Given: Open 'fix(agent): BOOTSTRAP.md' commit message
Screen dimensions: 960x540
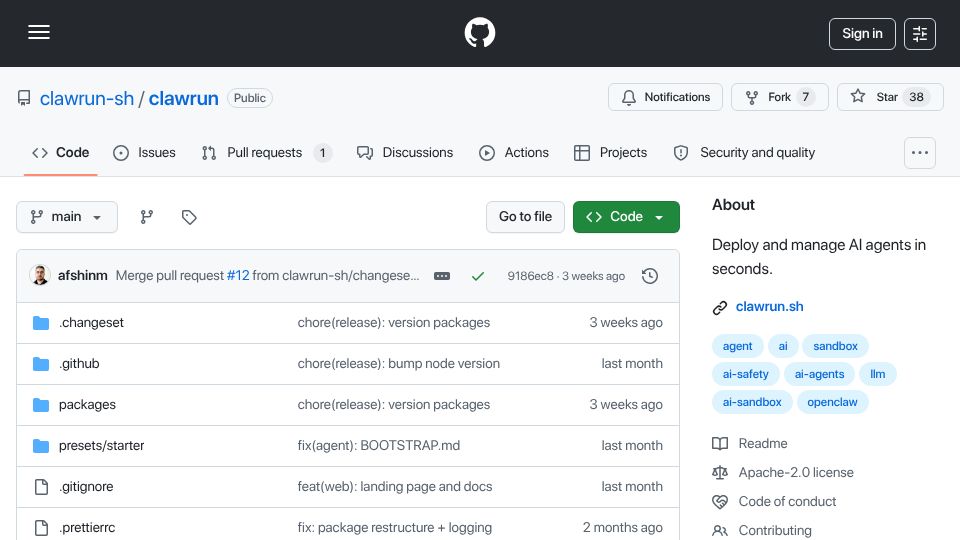Looking at the screenshot, I should 378,446.
